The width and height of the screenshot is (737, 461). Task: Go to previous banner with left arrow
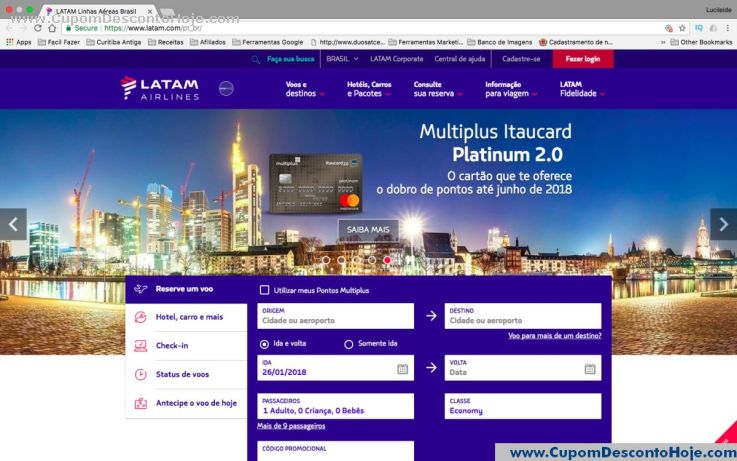(x=13, y=224)
